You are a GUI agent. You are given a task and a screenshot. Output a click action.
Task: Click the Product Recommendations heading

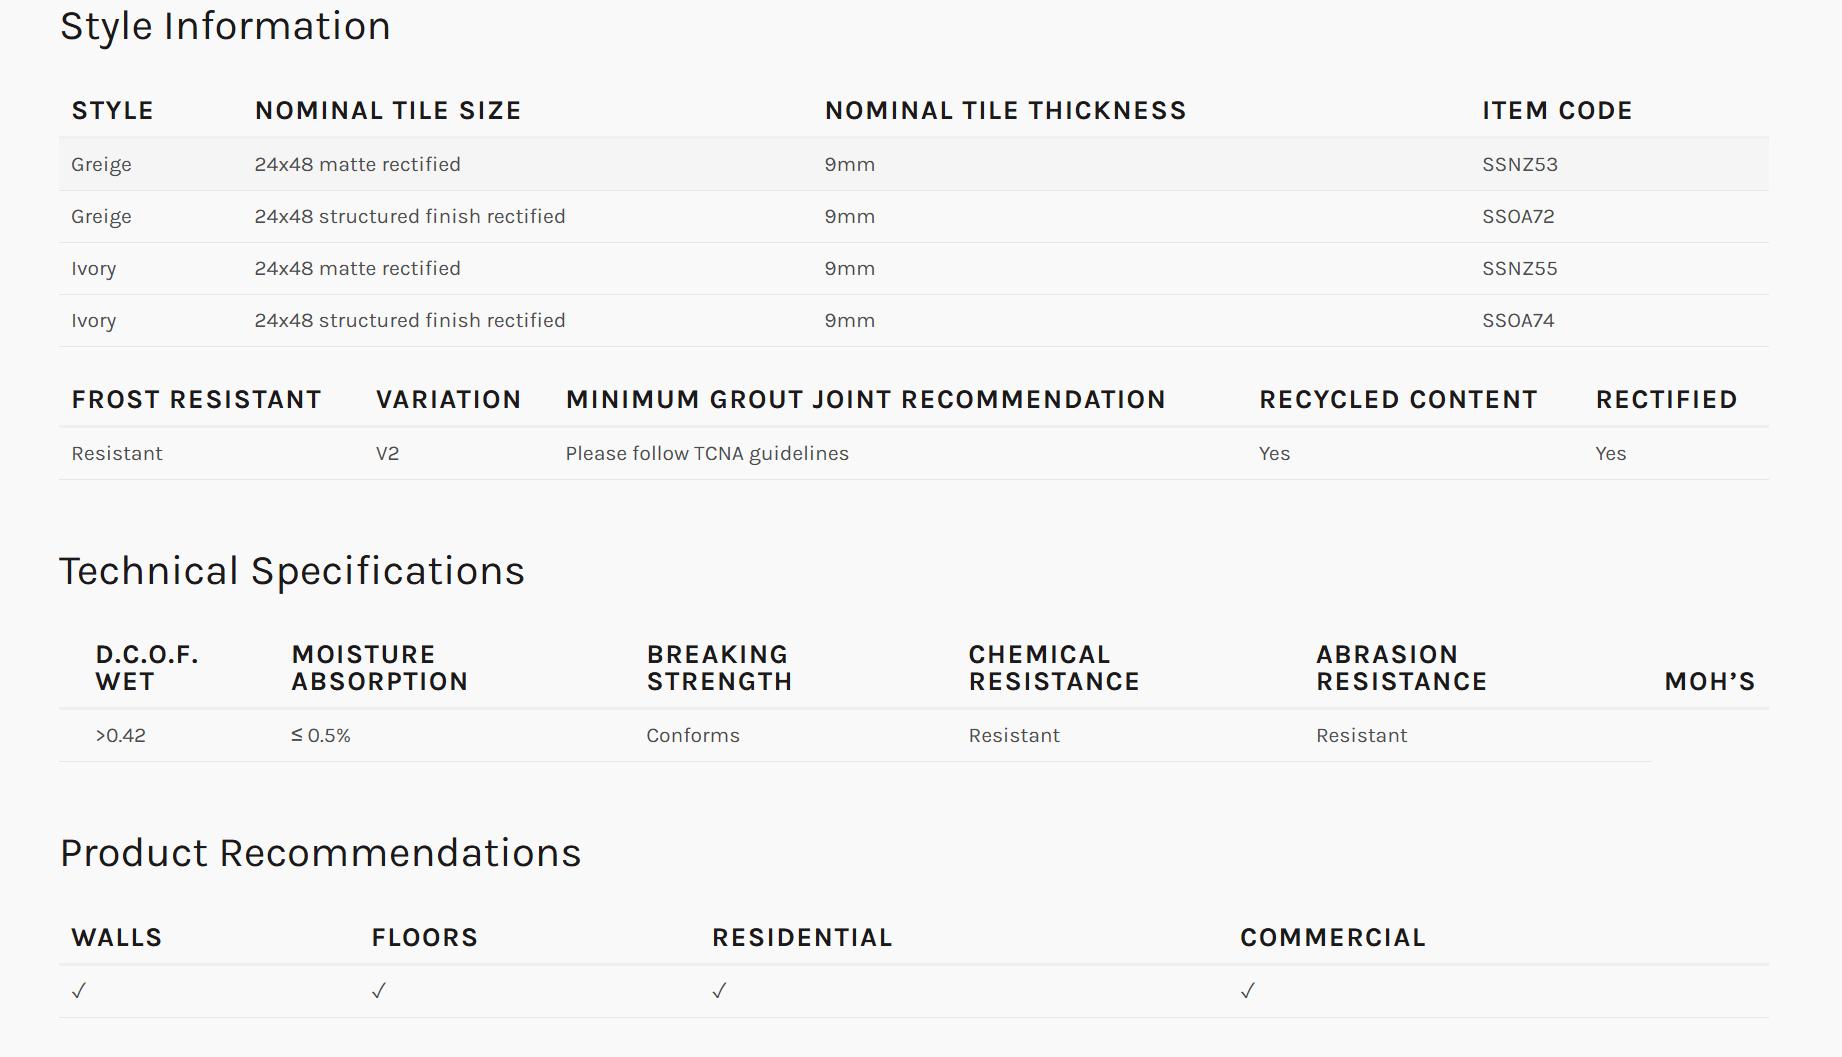click(x=320, y=853)
